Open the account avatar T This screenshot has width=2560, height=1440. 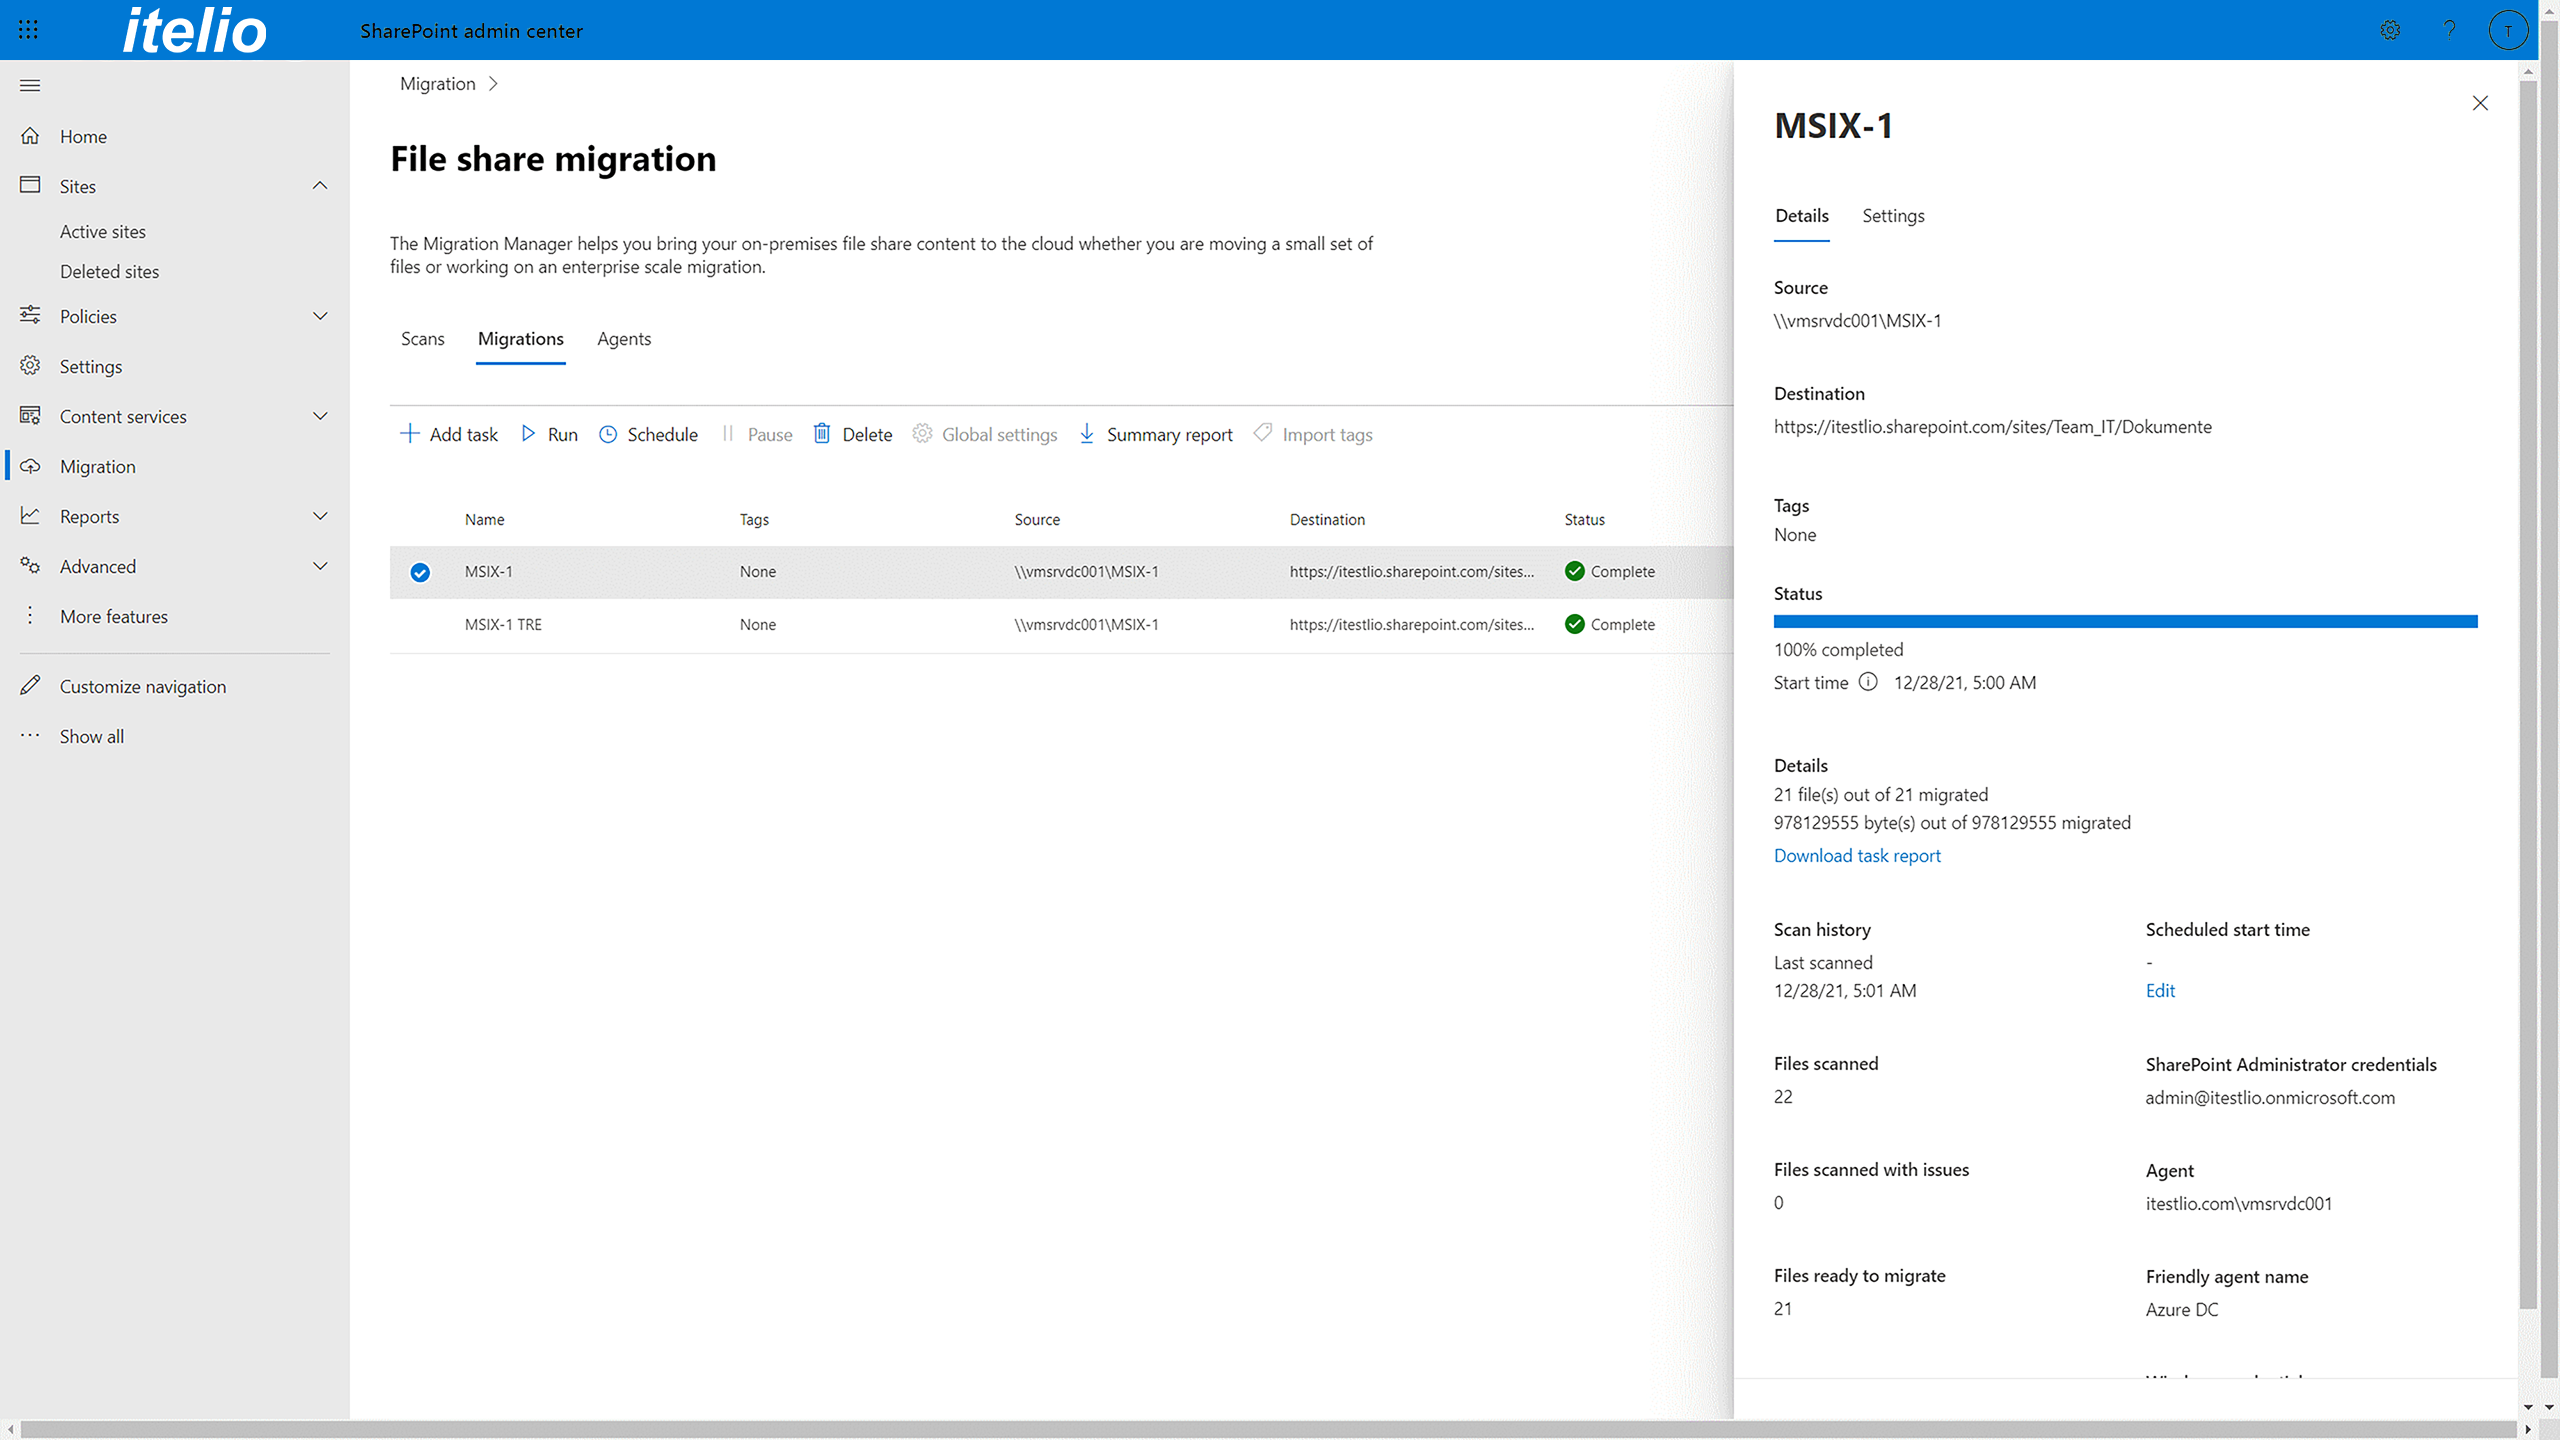[x=2508, y=30]
